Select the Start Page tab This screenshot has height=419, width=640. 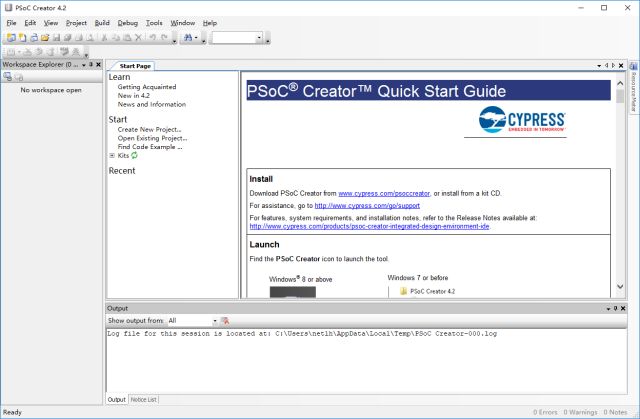135,66
